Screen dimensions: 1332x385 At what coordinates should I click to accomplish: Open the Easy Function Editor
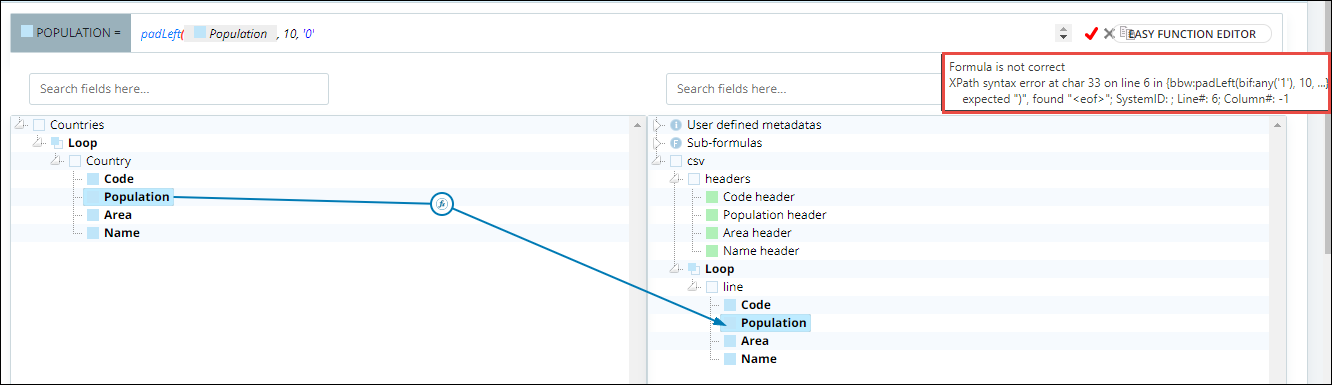[1195, 34]
